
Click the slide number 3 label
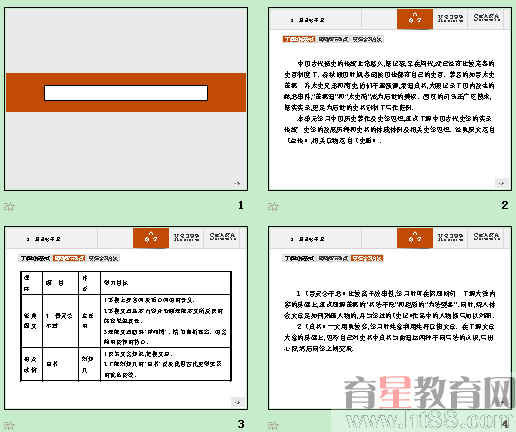point(241,424)
